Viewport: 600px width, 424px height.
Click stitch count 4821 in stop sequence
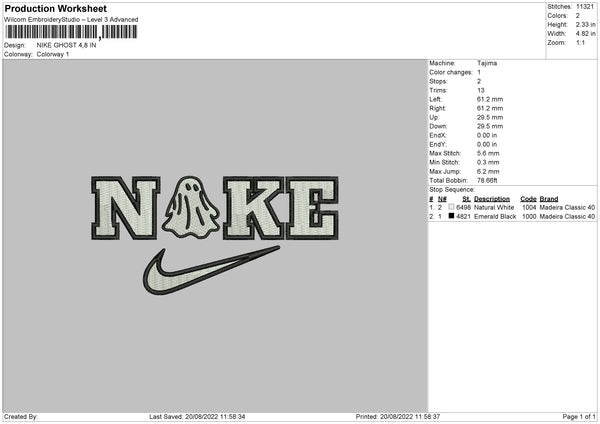click(463, 217)
